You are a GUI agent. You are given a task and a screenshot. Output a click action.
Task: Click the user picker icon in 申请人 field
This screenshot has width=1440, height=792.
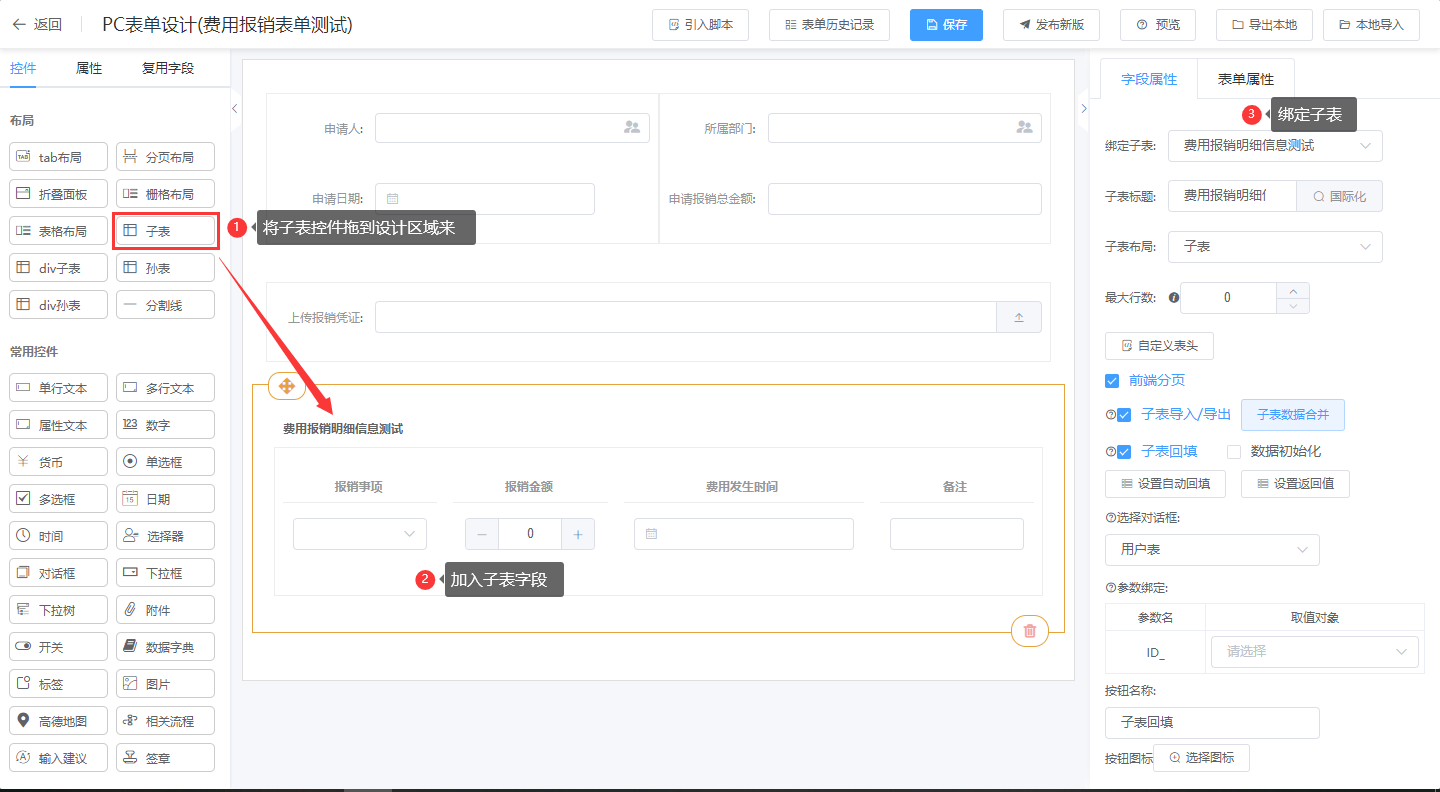click(631, 128)
